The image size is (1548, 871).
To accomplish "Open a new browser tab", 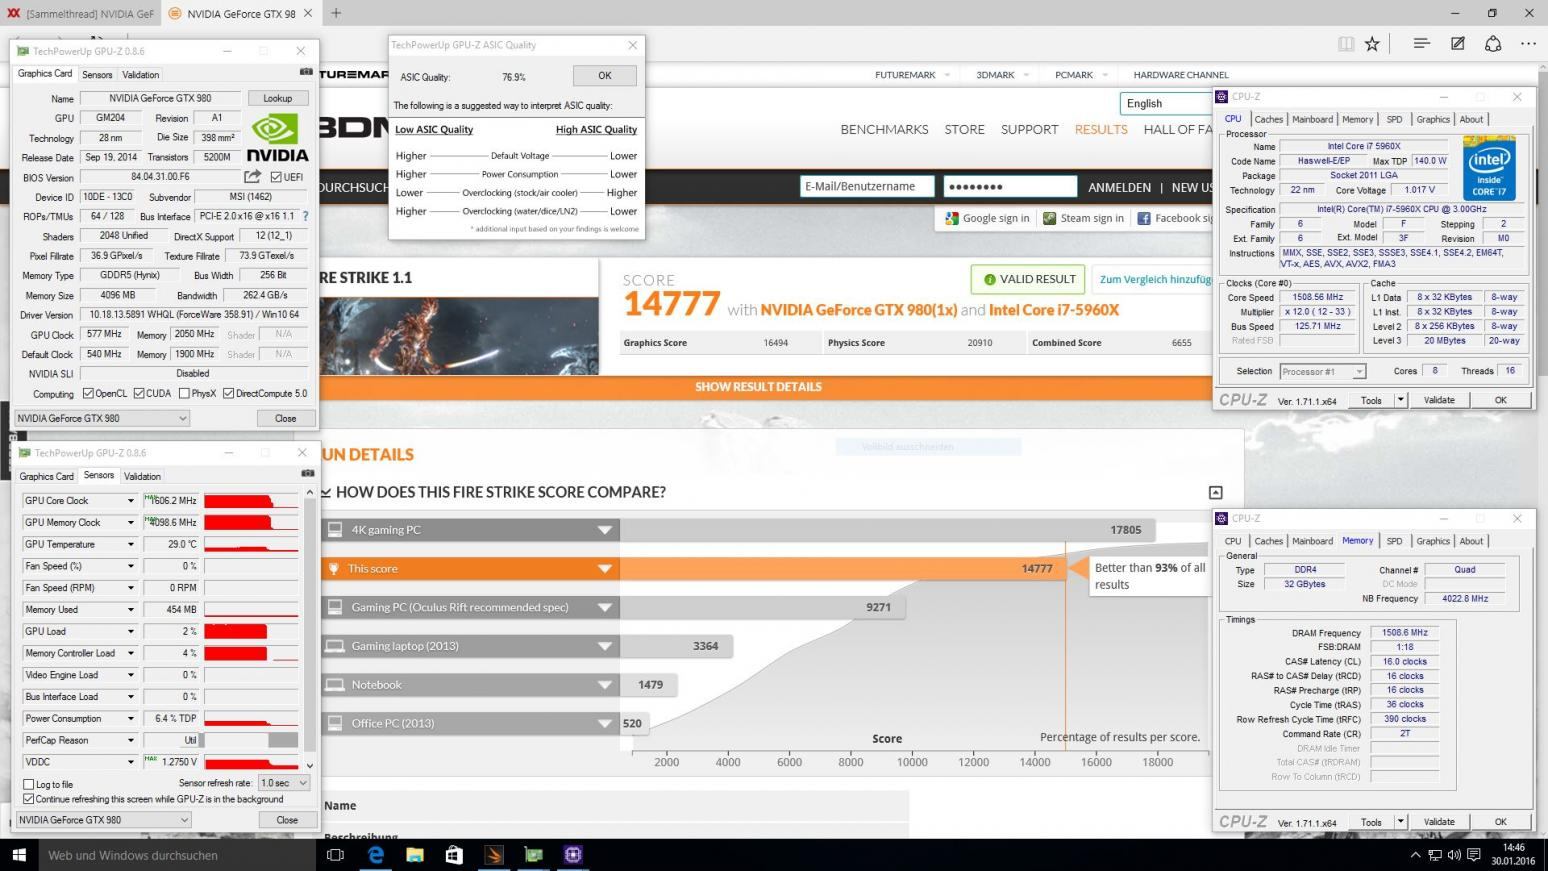I will 336,13.
